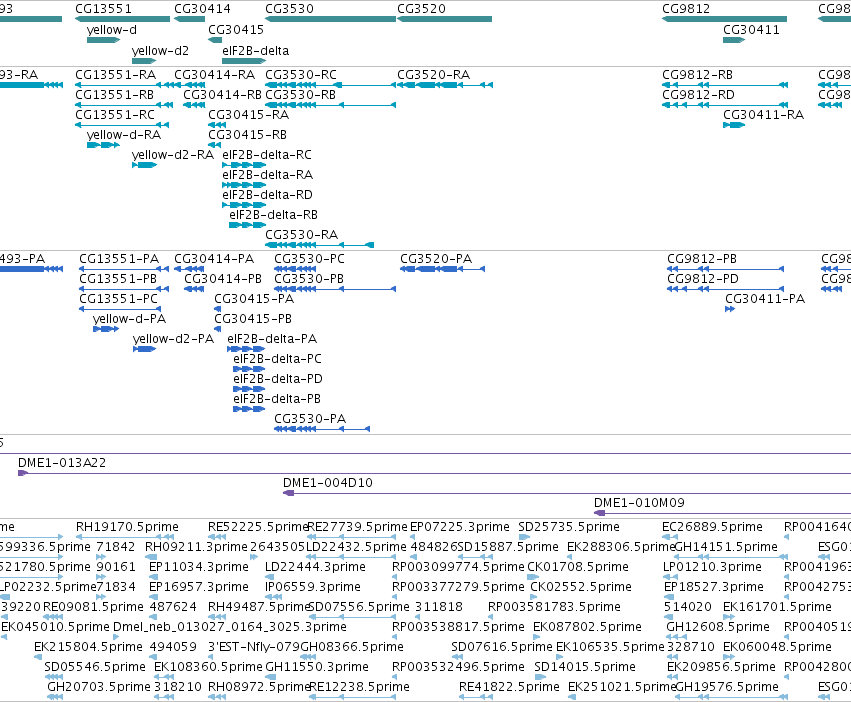The image size is (851, 702).
Task: Select the CG13551-PB coding sequence
Action: pos(124,289)
